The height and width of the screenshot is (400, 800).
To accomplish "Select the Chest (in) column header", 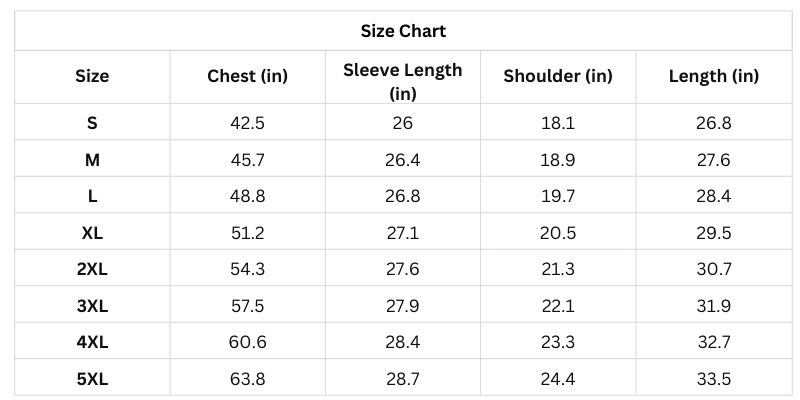I will tap(247, 76).
